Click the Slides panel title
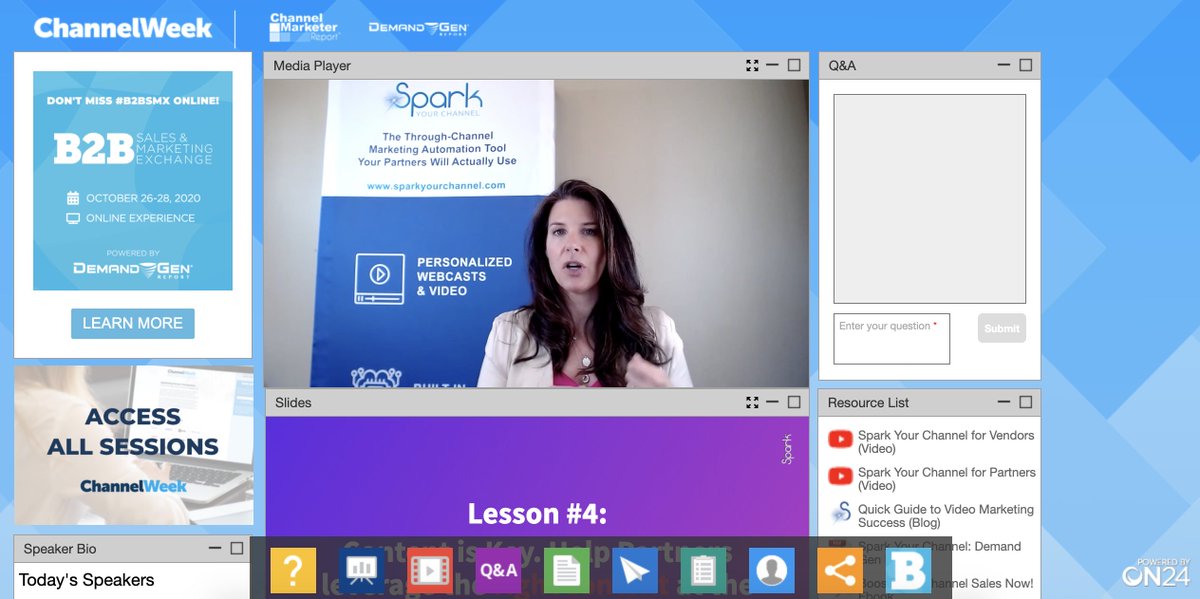The width and height of the screenshot is (1200, 599). [x=293, y=403]
